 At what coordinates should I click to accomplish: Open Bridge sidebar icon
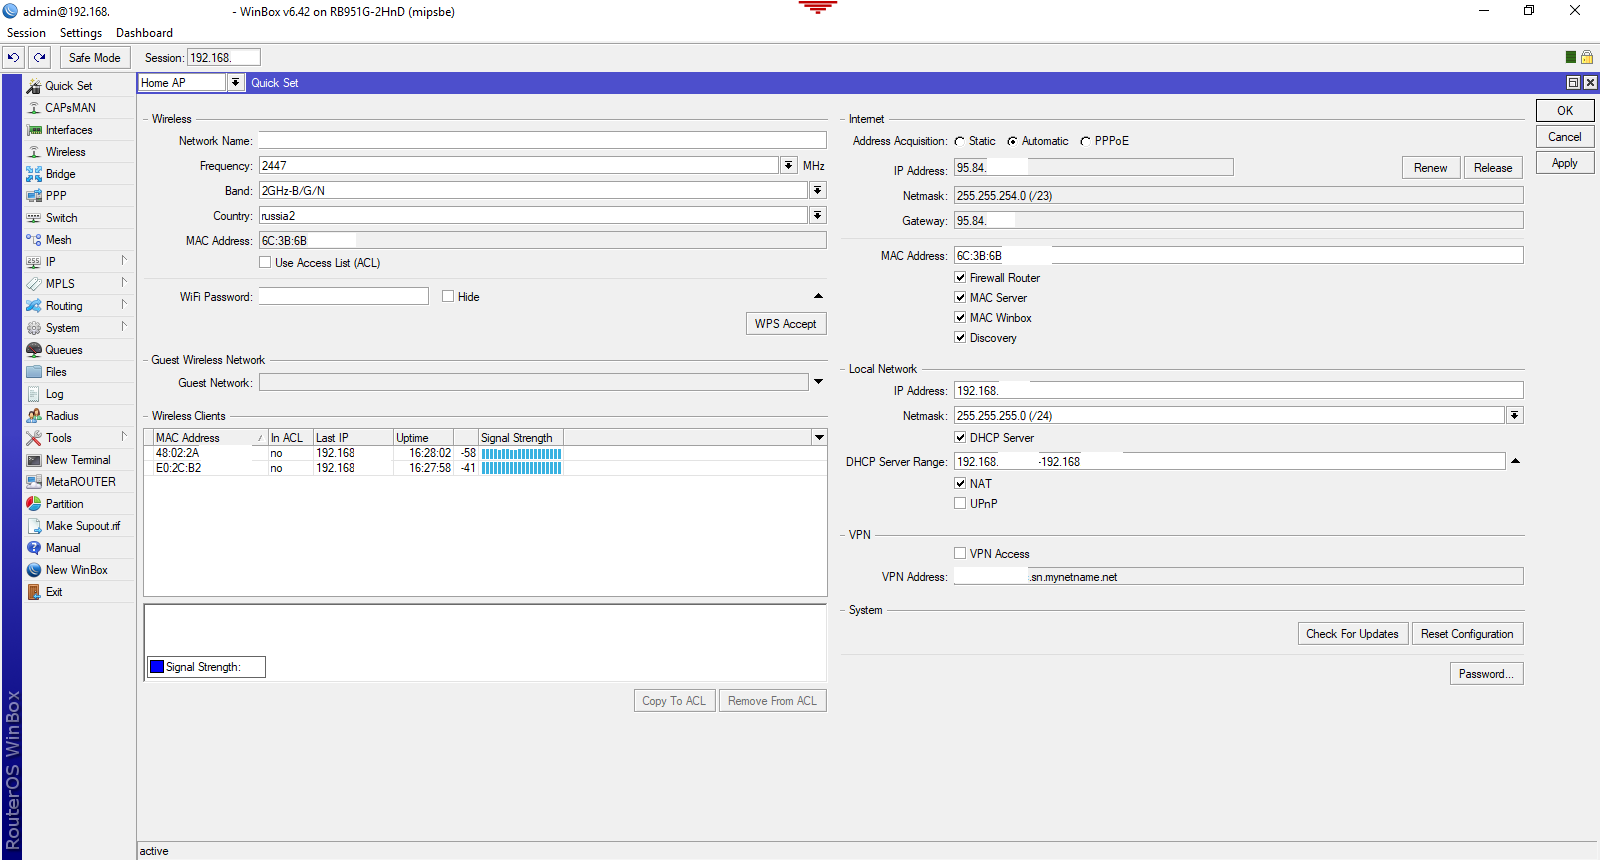tap(34, 174)
